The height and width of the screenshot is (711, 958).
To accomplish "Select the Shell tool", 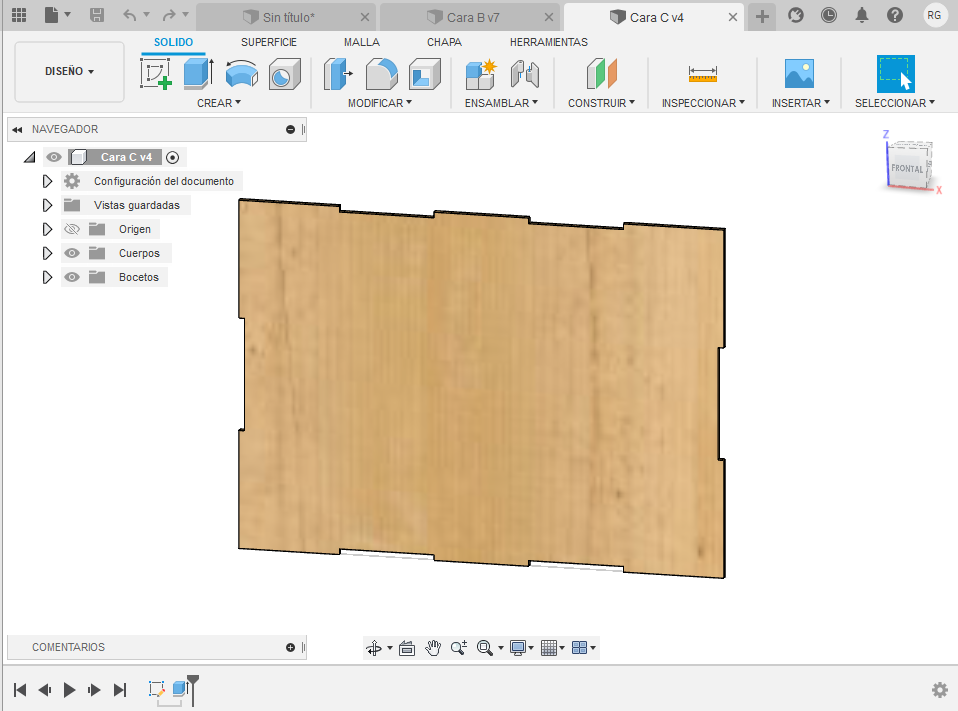I will coord(424,75).
